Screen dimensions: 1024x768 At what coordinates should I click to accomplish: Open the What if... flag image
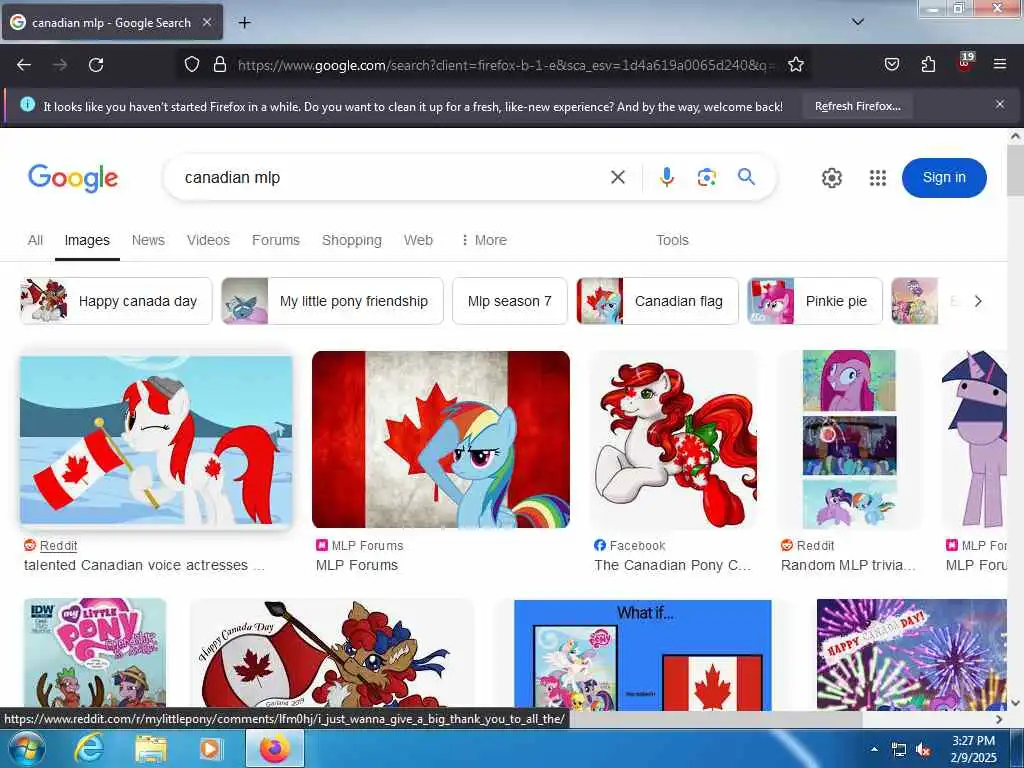tap(643, 655)
